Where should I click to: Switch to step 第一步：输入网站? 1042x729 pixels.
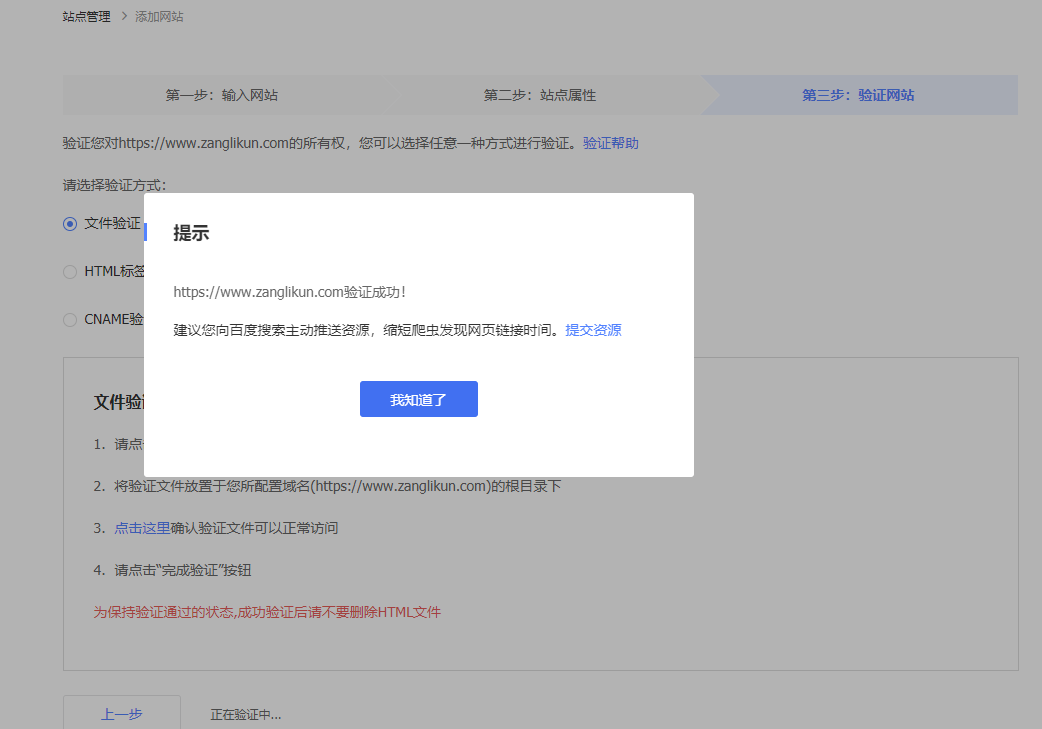tap(221, 96)
